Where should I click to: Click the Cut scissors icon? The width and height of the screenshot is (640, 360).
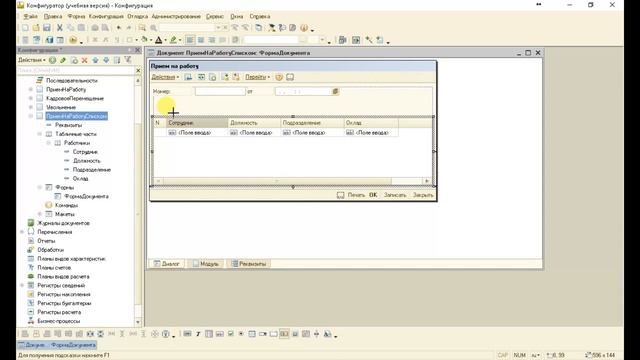point(60,28)
